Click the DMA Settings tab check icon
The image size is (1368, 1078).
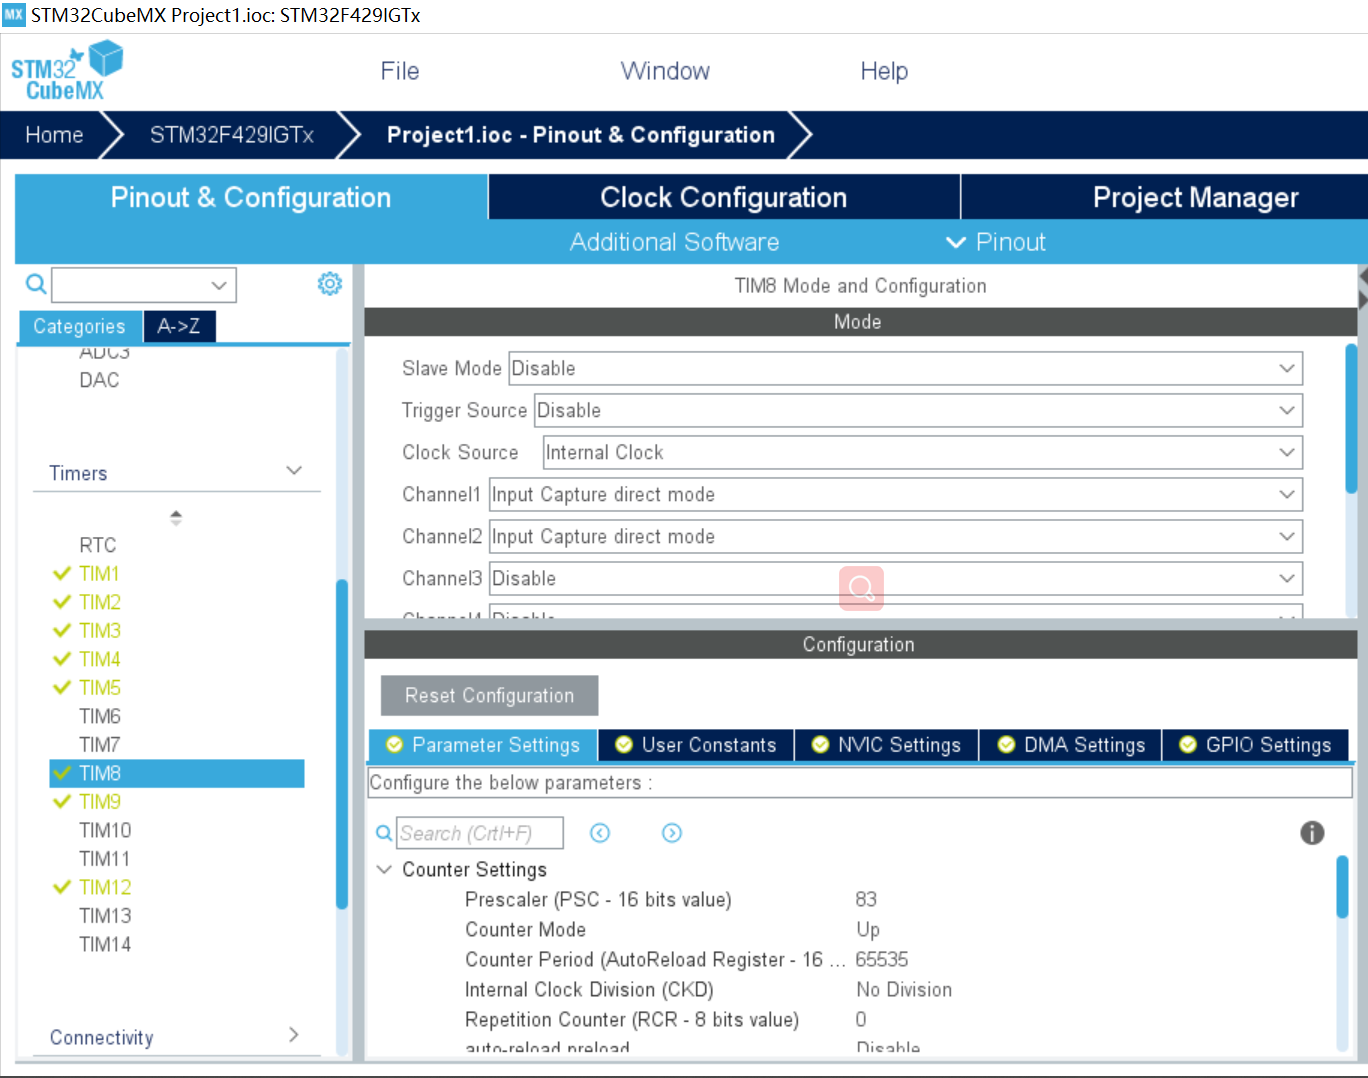(x=1006, y=745)
